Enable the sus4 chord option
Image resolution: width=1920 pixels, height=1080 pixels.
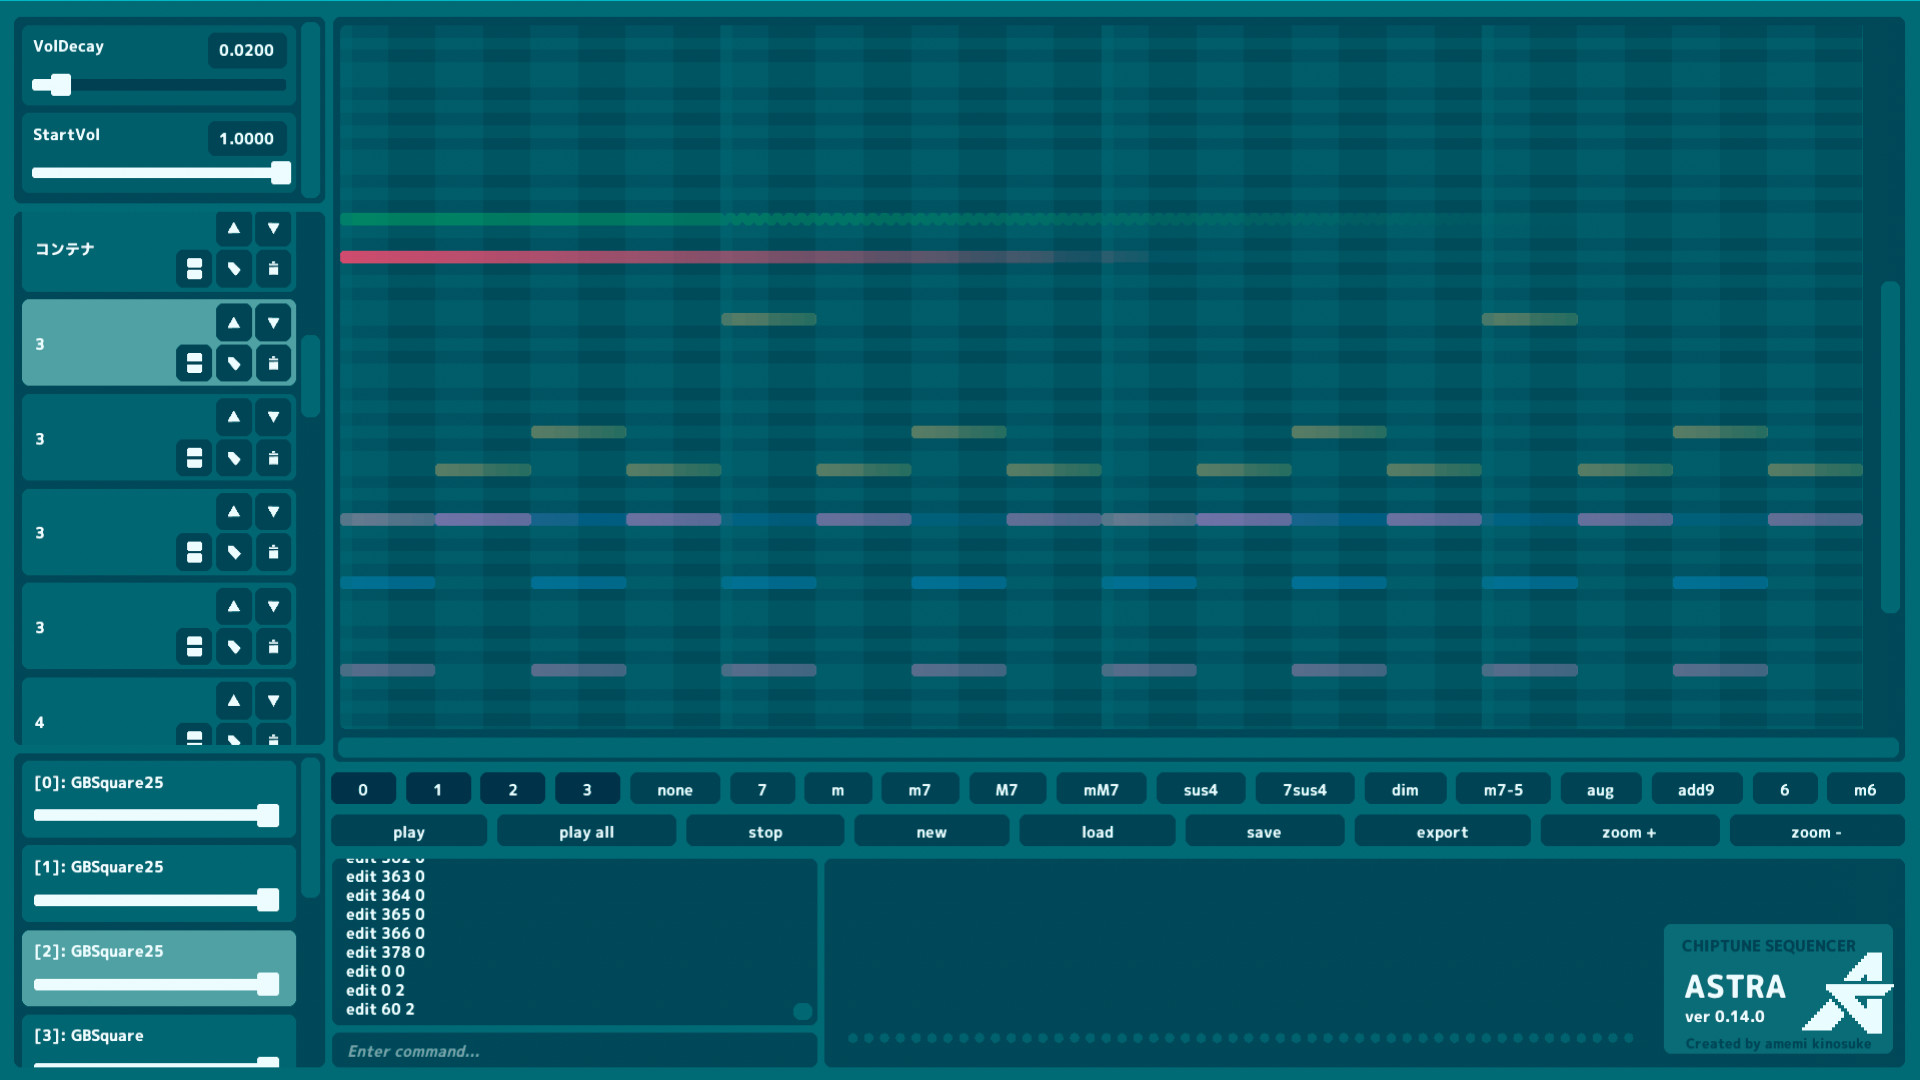1200,789
